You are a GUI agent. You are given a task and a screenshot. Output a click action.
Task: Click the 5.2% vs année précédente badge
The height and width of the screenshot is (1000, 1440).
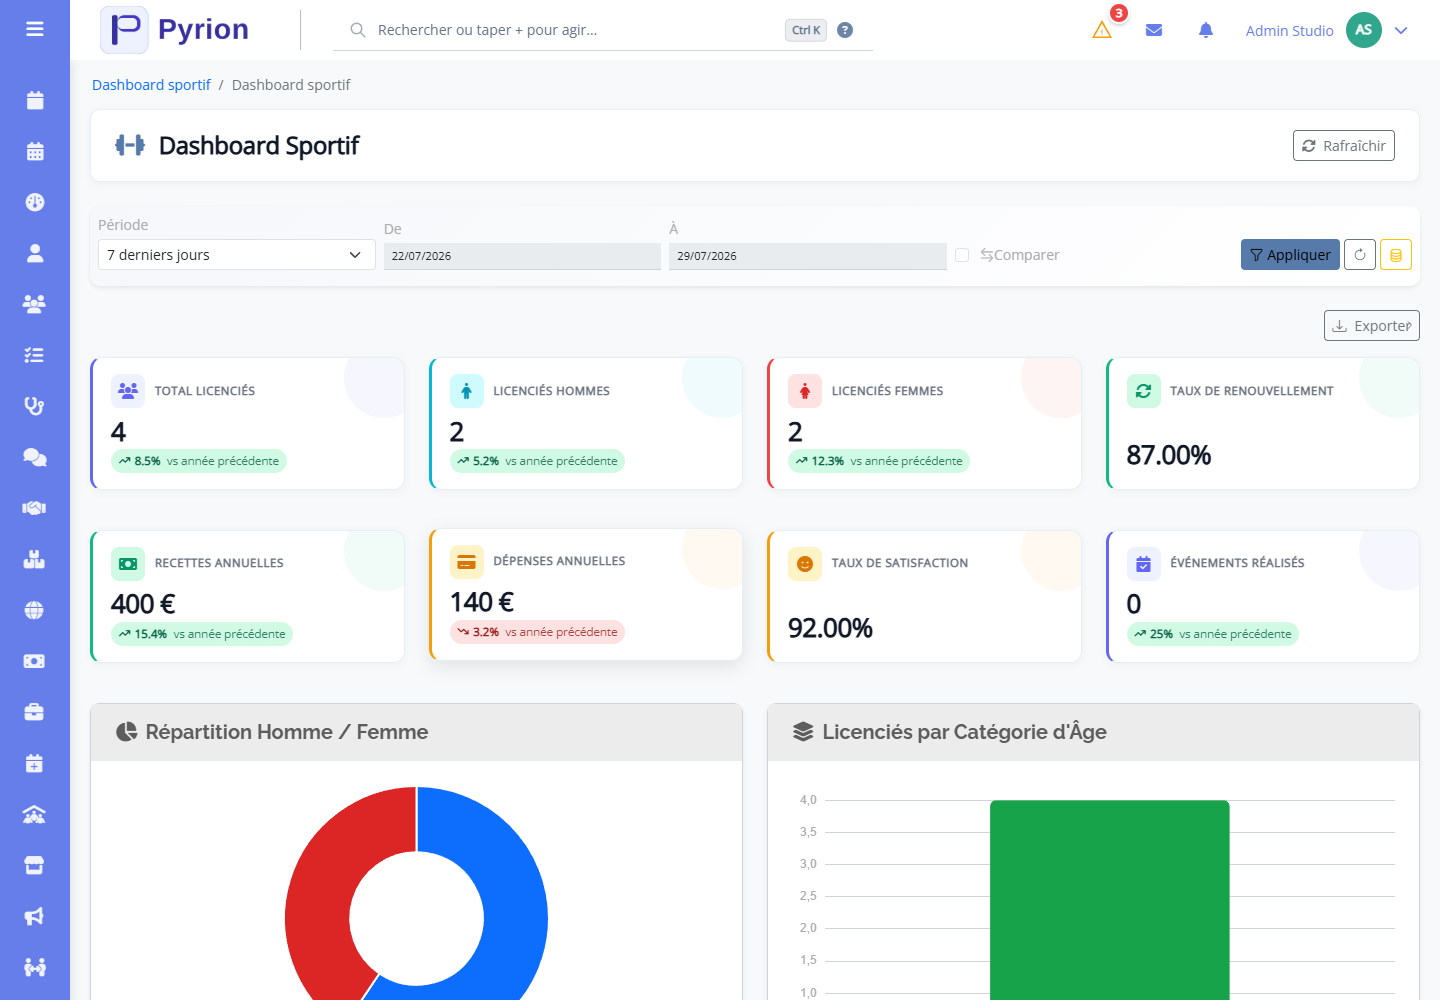click(x=537, y=461)
